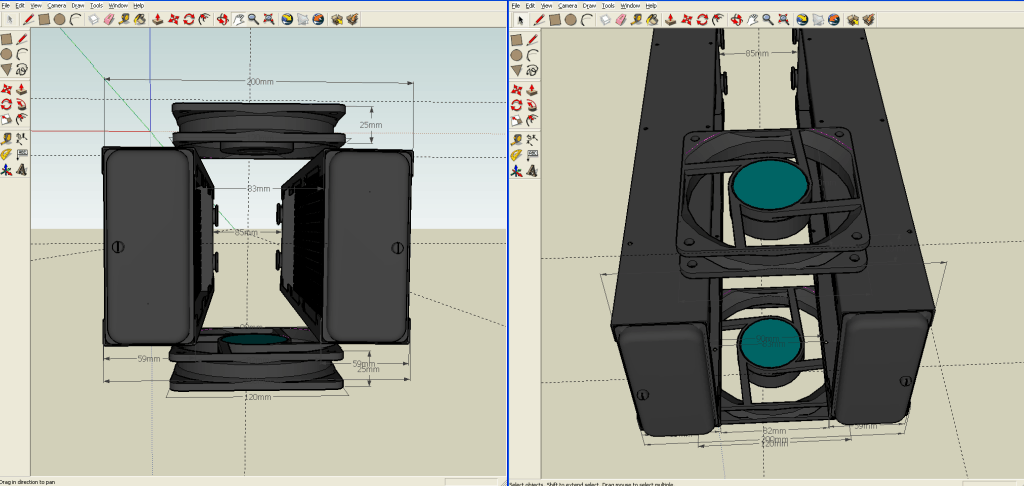Pick the Protractor tool in left side toolbar

(6, 154)
